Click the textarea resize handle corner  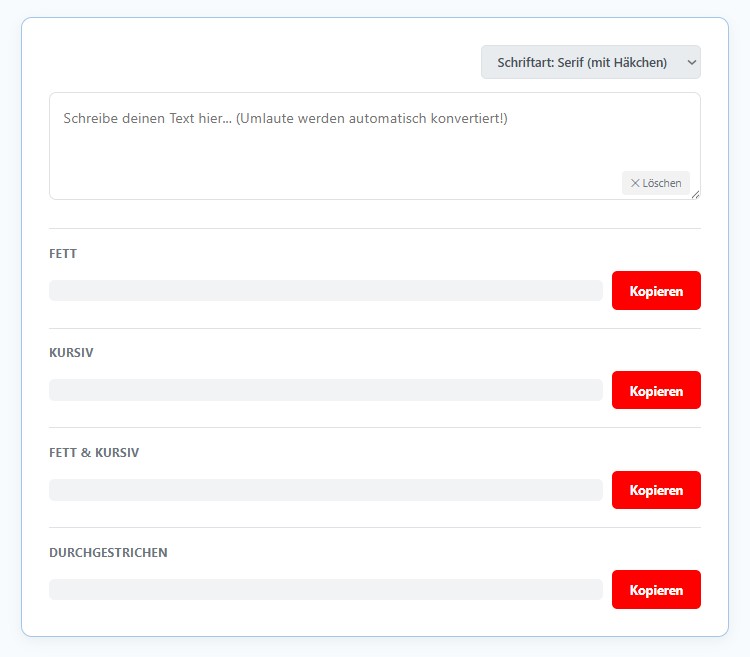(x=695, y=195)
